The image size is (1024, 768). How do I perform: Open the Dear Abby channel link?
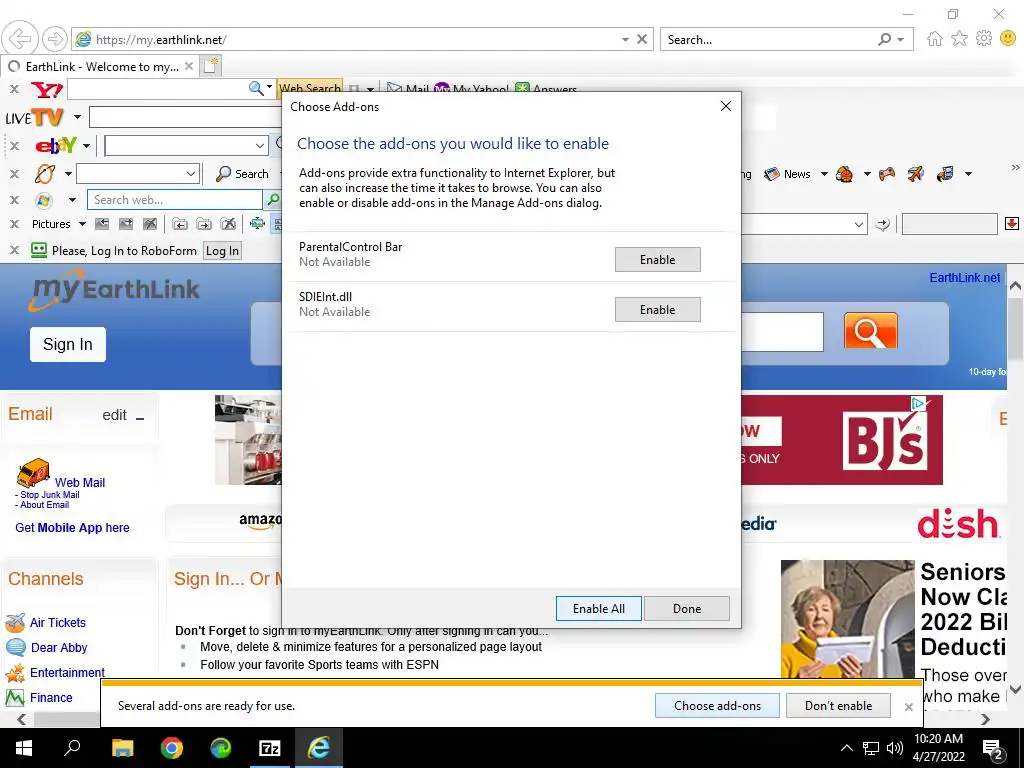pyautogui.click(x=59, y=648)
